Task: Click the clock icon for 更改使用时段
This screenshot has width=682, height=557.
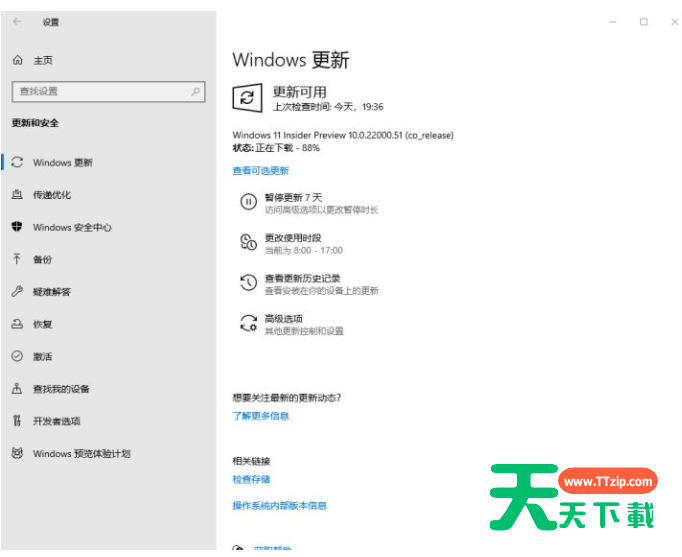Action: (249, 242)
